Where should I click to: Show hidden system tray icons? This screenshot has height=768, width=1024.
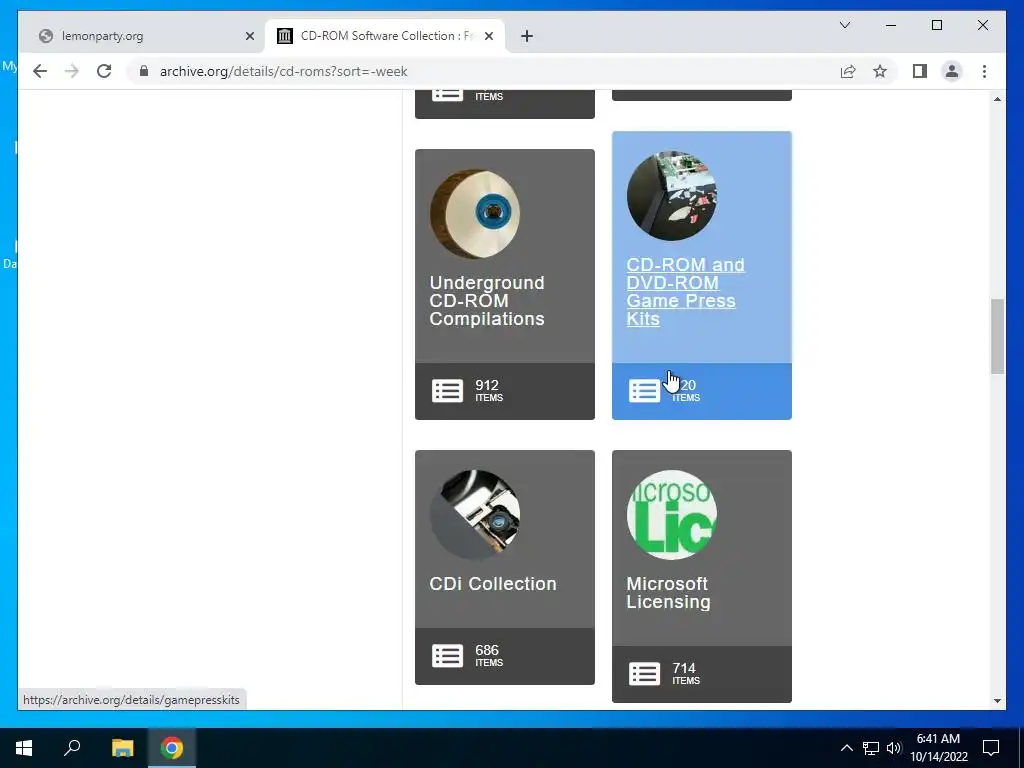[x=846, y=748]
